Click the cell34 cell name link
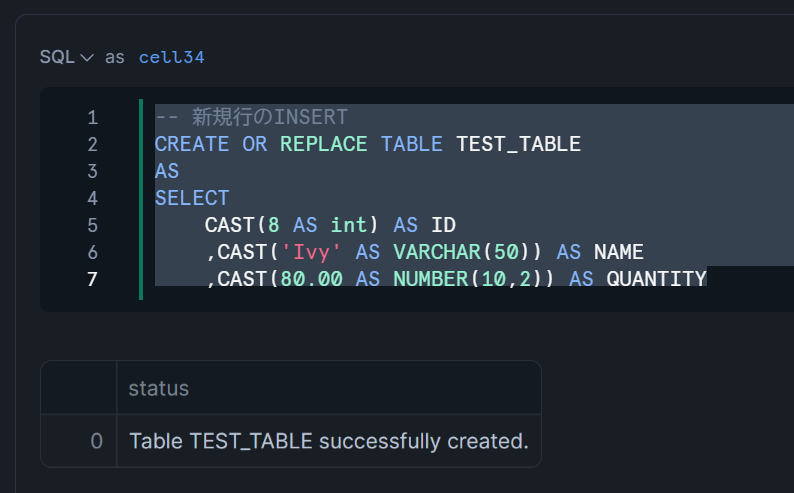Viewport: 794px width, 493px height. click(172, 57)
